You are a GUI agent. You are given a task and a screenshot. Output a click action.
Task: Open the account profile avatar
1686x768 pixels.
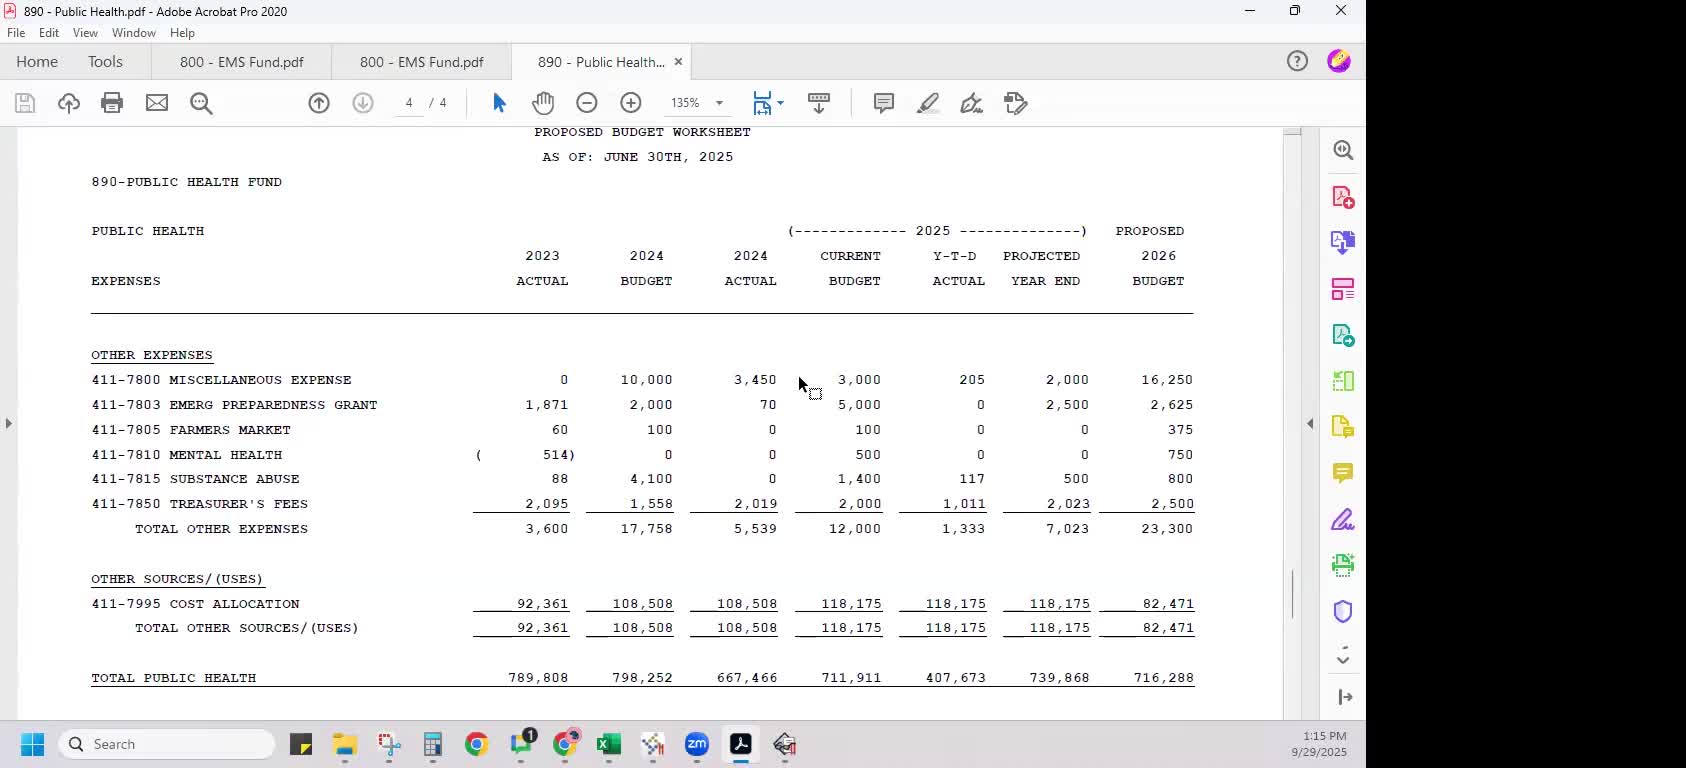(x=1339, y=62)
